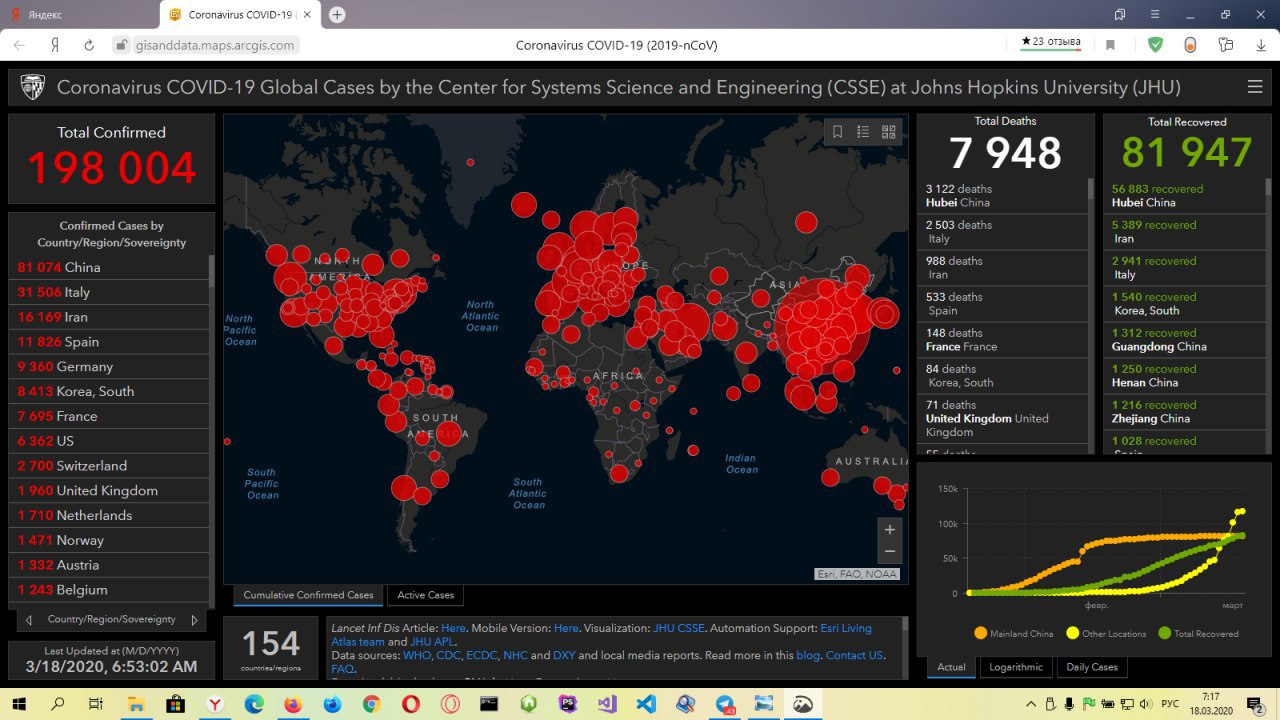Select Switzerland in the confirmed cases list
Image resolution: width=1280 pixels, height=720 pixels.
pyautogui.click(x=110, y=465)
